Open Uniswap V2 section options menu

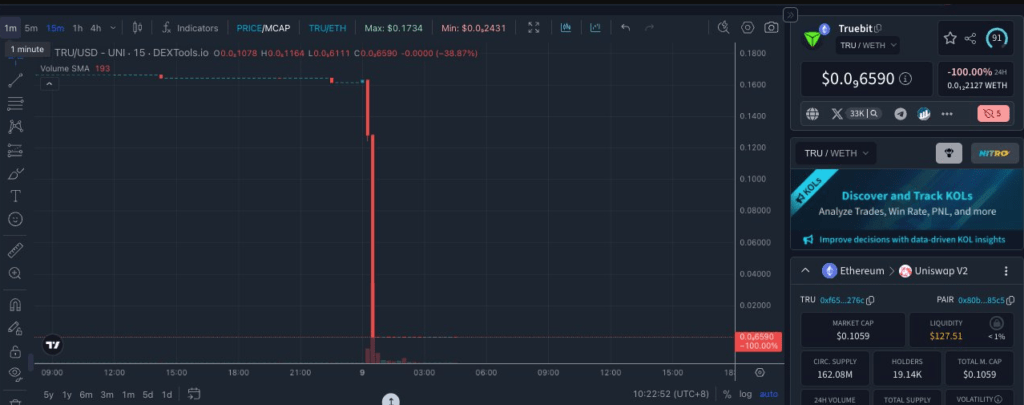(x=1006, y=271)
